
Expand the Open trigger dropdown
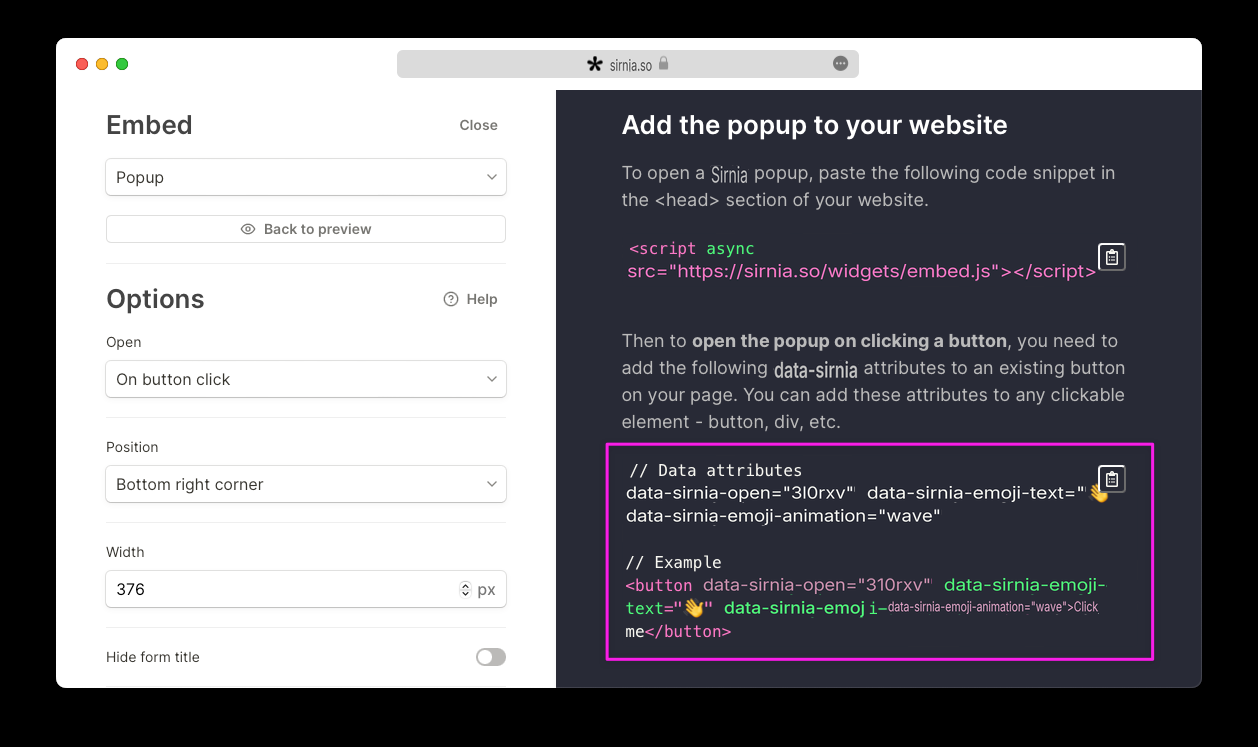[306, 379]
